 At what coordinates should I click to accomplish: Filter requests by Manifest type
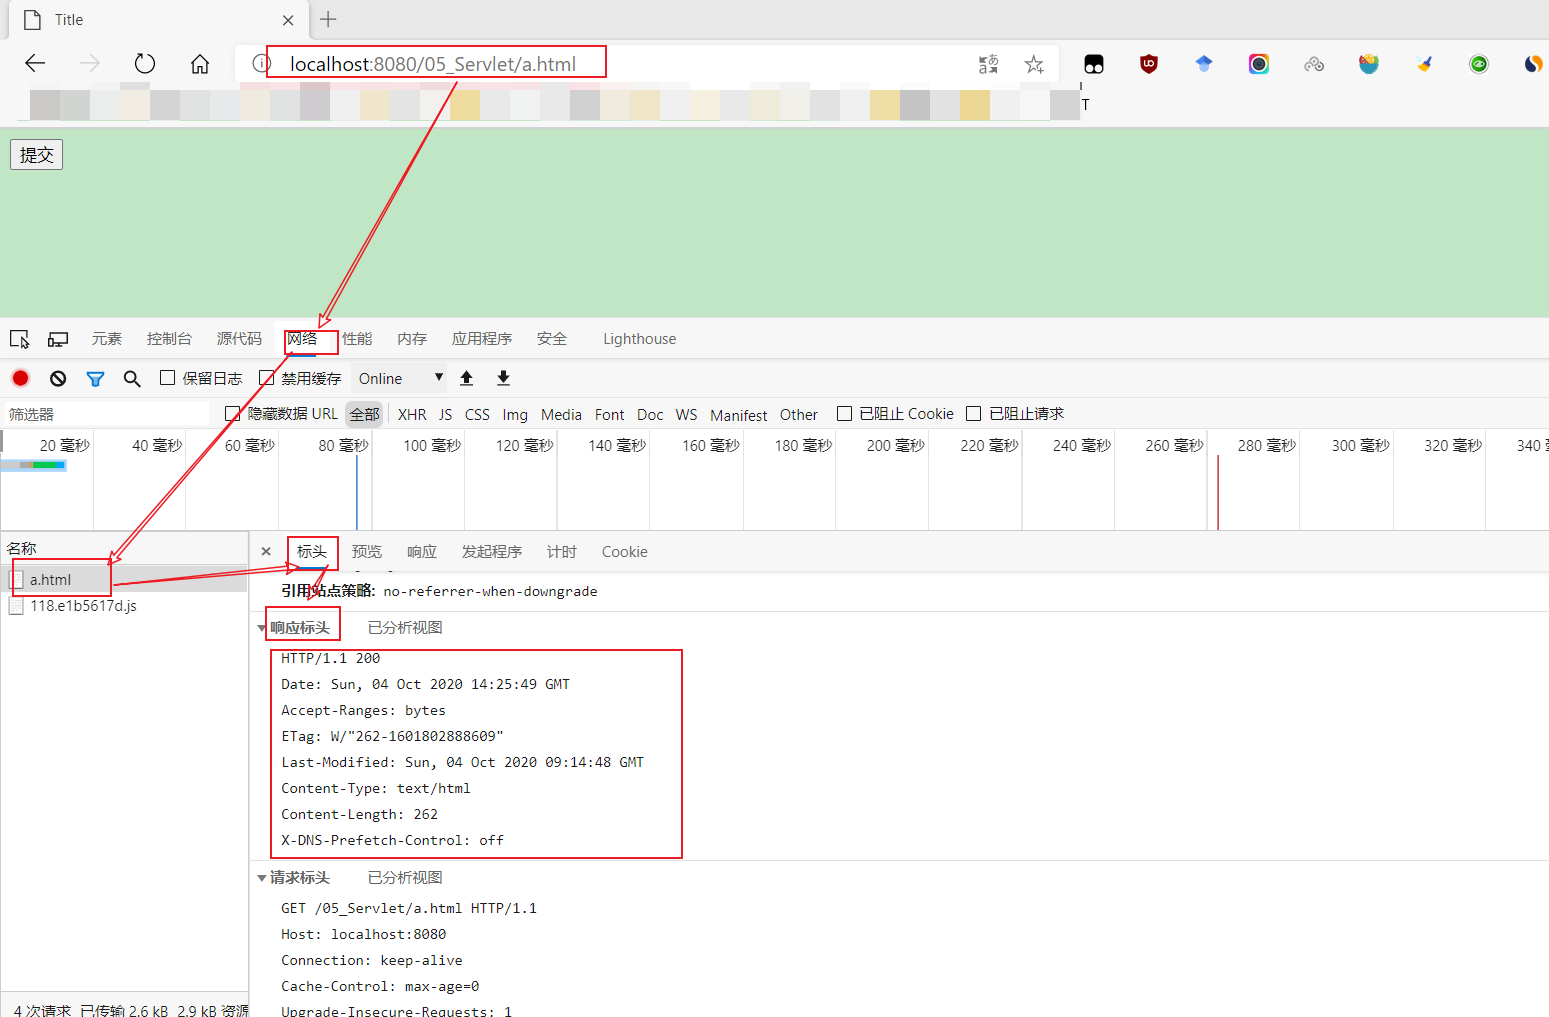(x=739, y=414)
